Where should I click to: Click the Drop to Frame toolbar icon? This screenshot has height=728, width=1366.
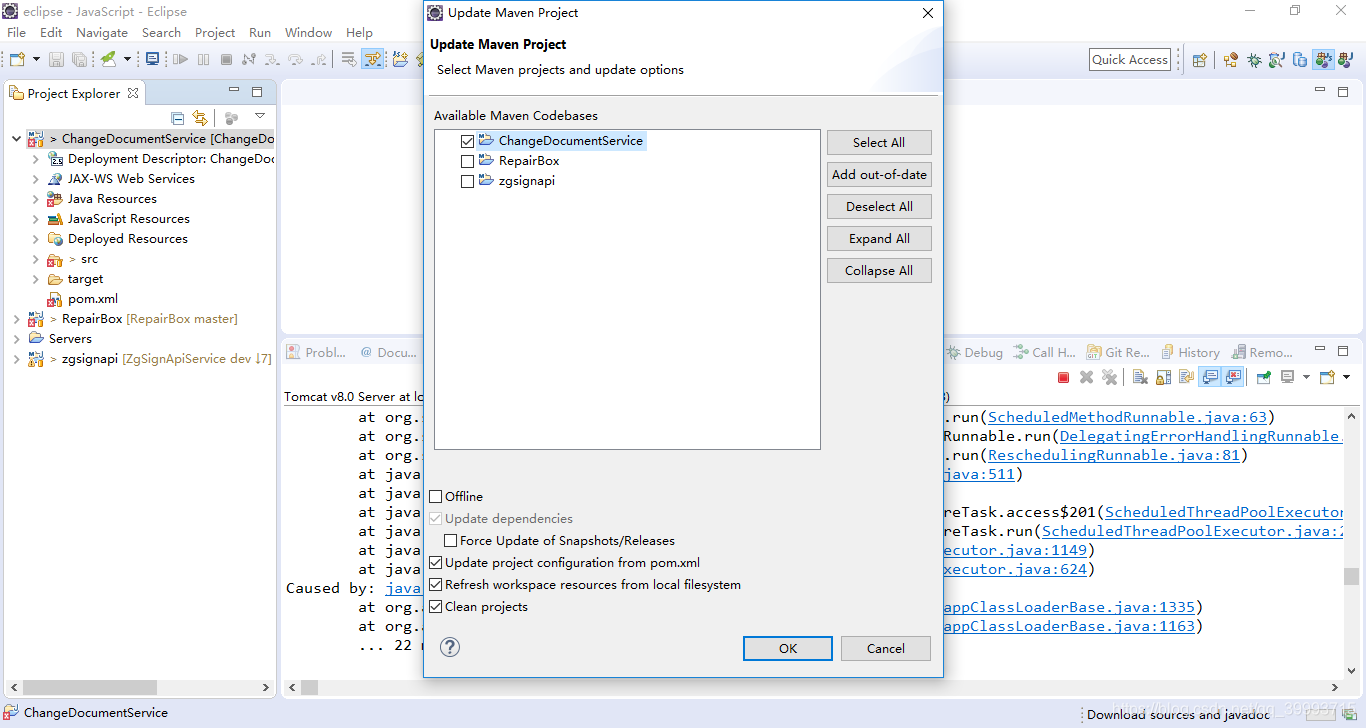pyautogui.click(x=349, y=59)
